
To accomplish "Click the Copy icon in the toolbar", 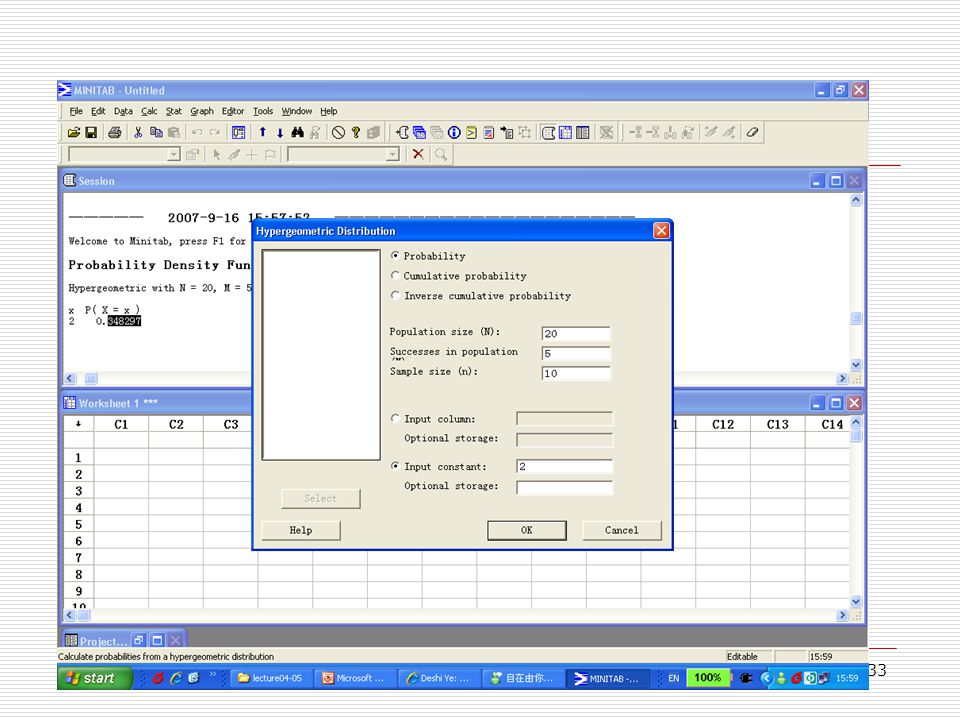I will [x=156, y=132].
